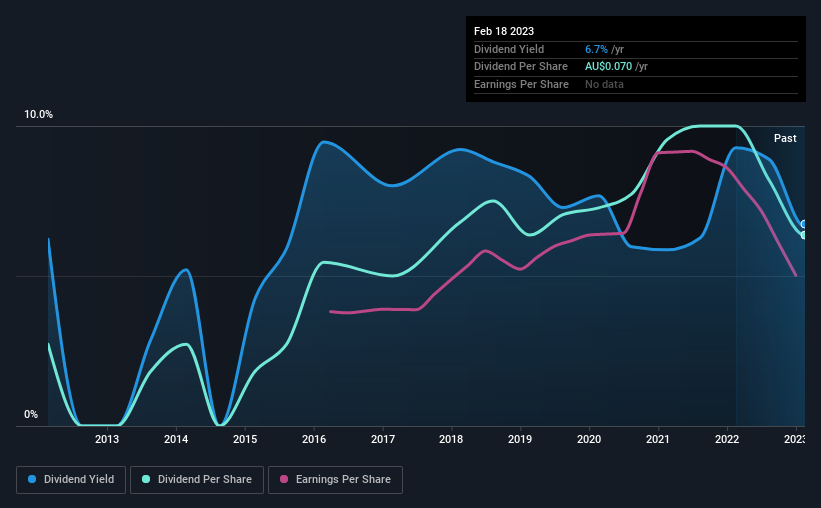Screen dimensions: 821x508
Task: Click the No data earnings value
Action: click(x=604, y=84)
